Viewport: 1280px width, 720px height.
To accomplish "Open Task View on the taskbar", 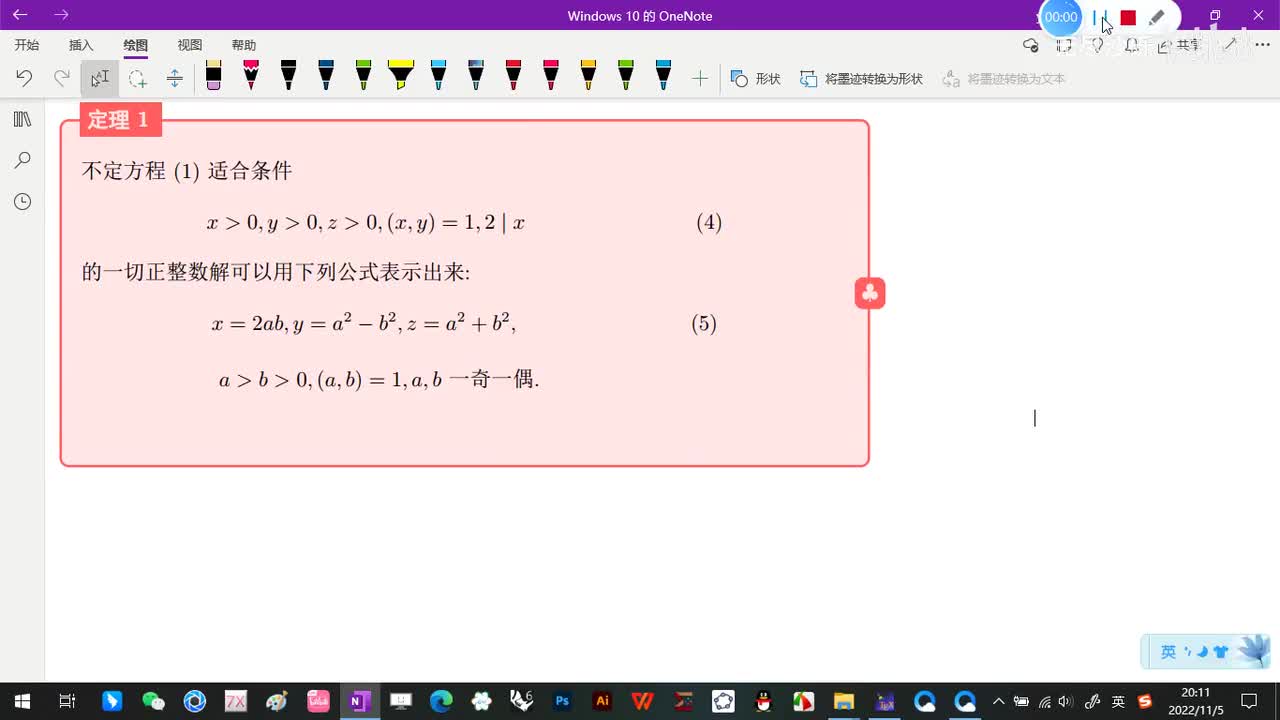I will [x=67, y=701].
